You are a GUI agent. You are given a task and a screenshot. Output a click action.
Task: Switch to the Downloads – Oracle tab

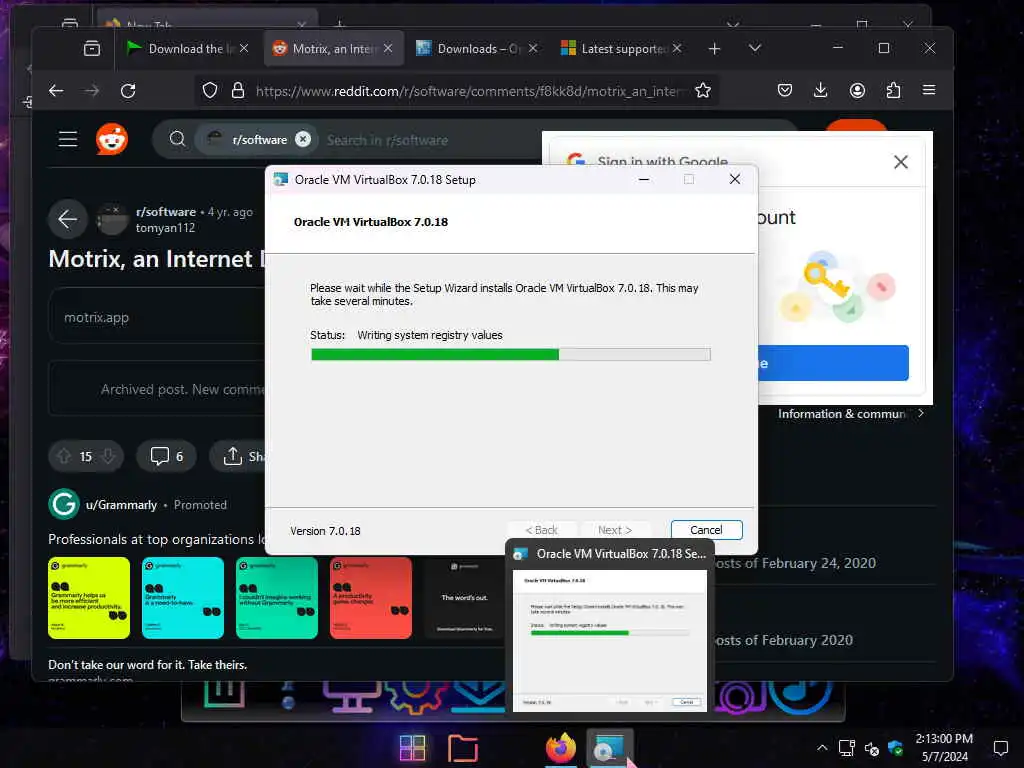coord(477,48)
